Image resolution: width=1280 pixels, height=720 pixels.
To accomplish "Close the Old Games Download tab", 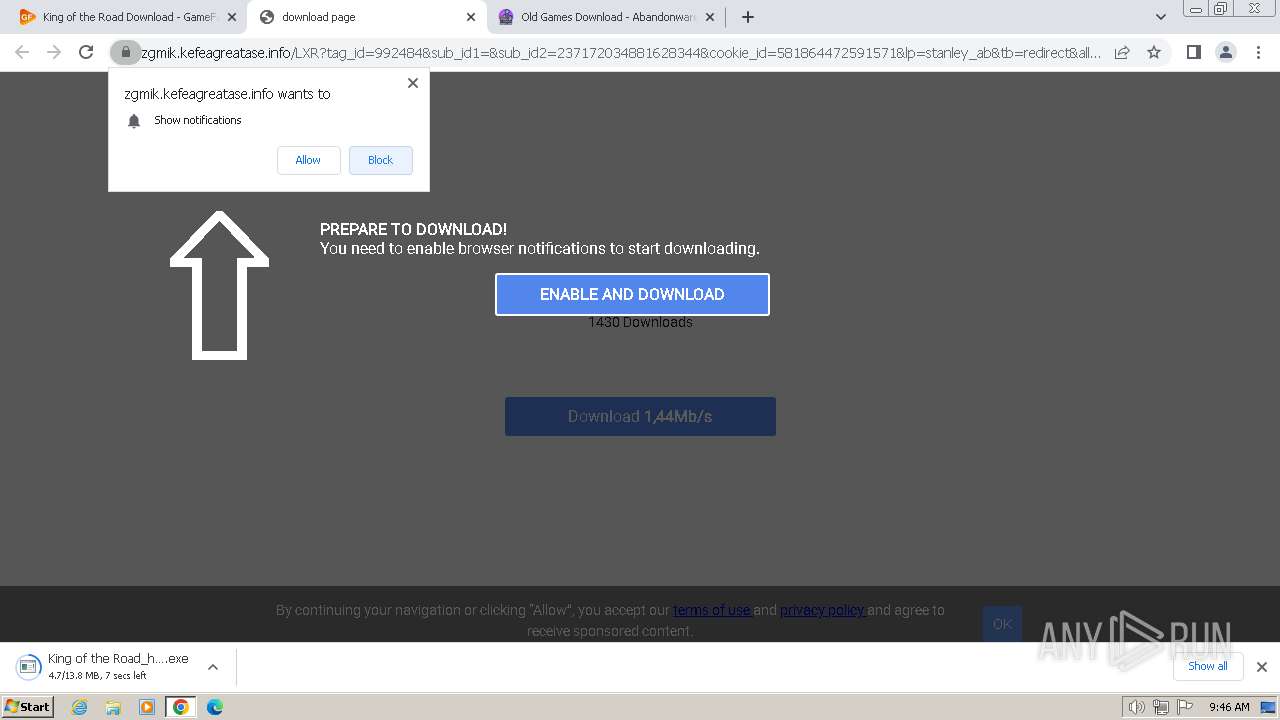I will pyautogui.click(x=710, y=17).
